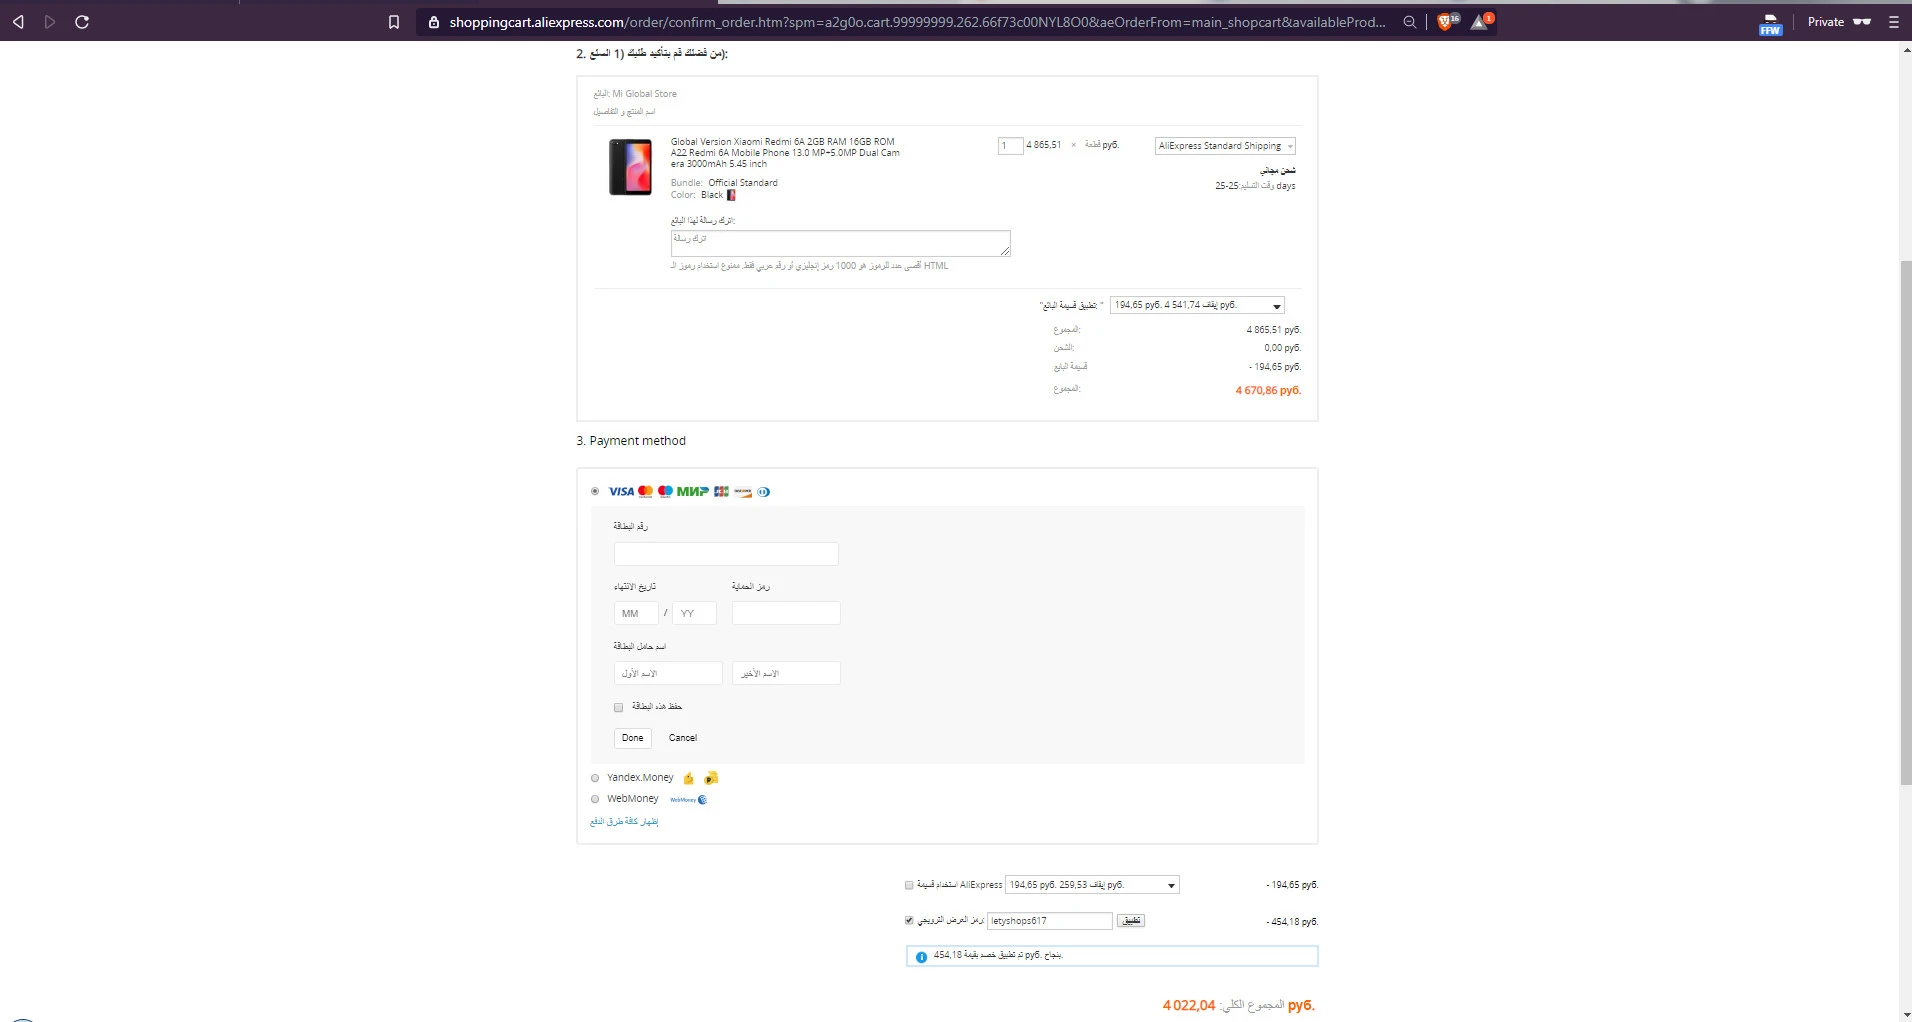Select Yandex.Money payment radio button
1912x1022 pixels.
point(595,778)
